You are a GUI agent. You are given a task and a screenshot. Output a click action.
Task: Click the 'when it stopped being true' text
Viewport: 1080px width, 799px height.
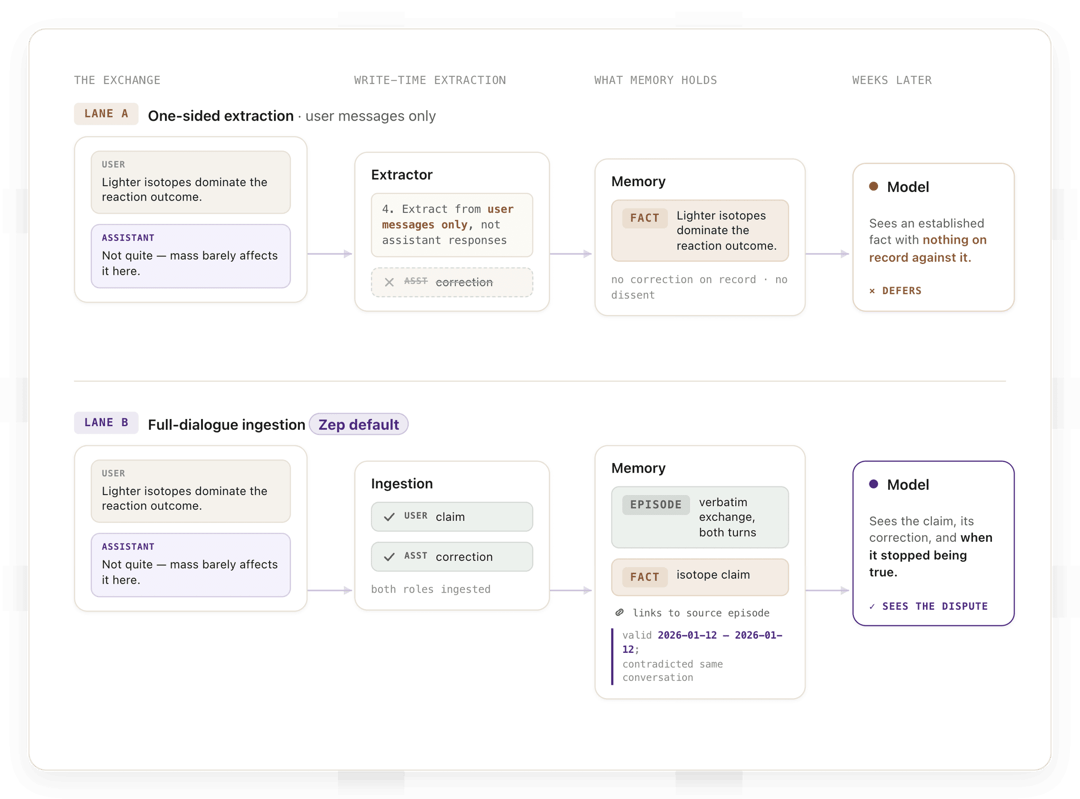(931, 554)
